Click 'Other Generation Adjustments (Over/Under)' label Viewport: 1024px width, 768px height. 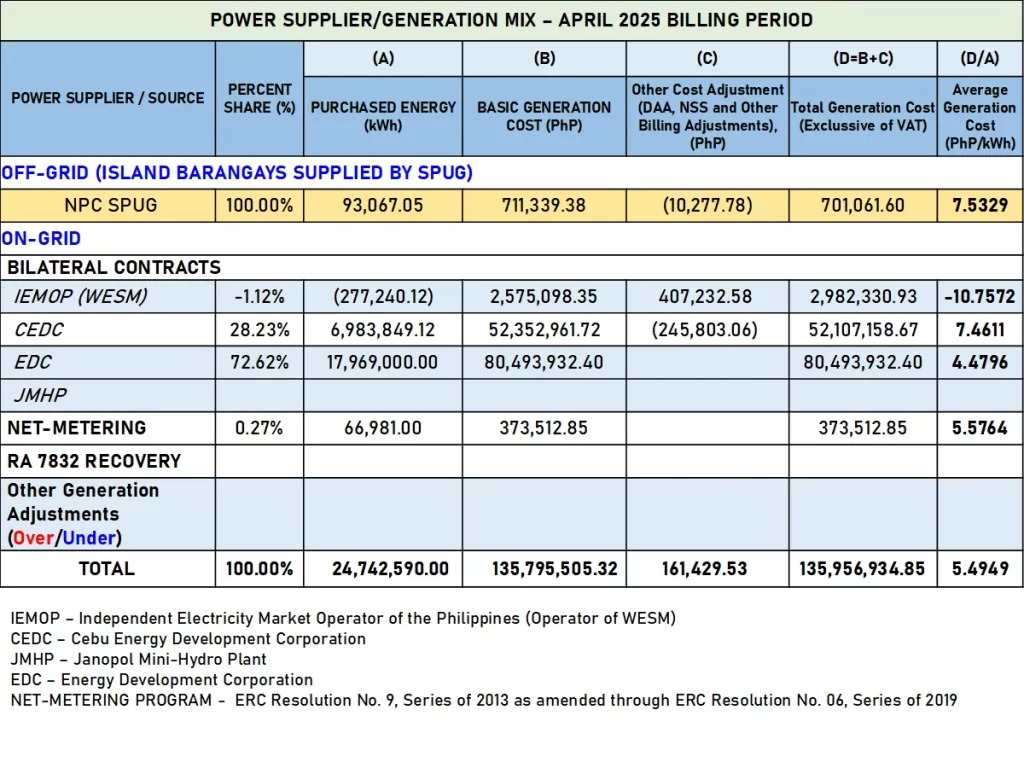pyautogui.click(x=83, y=514)
